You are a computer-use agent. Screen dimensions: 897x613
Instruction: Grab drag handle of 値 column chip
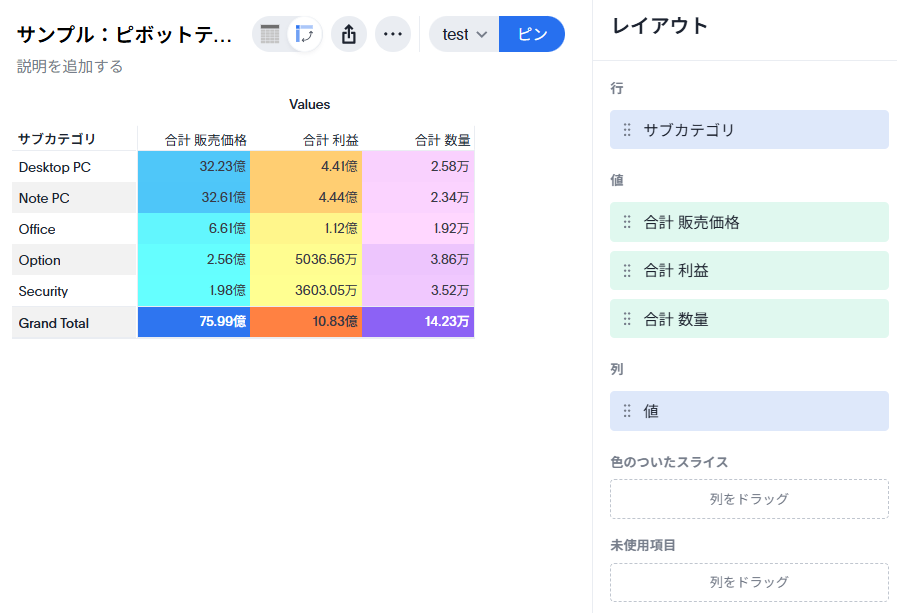(x=627, y=411)
